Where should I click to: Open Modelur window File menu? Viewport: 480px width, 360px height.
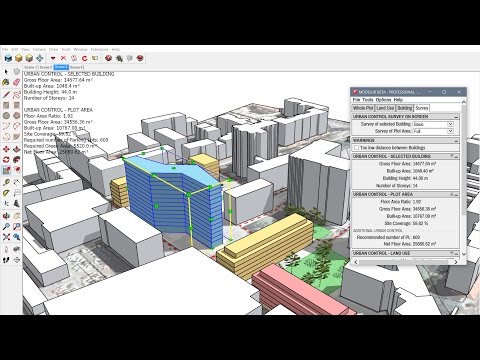[x=356, y=100]
